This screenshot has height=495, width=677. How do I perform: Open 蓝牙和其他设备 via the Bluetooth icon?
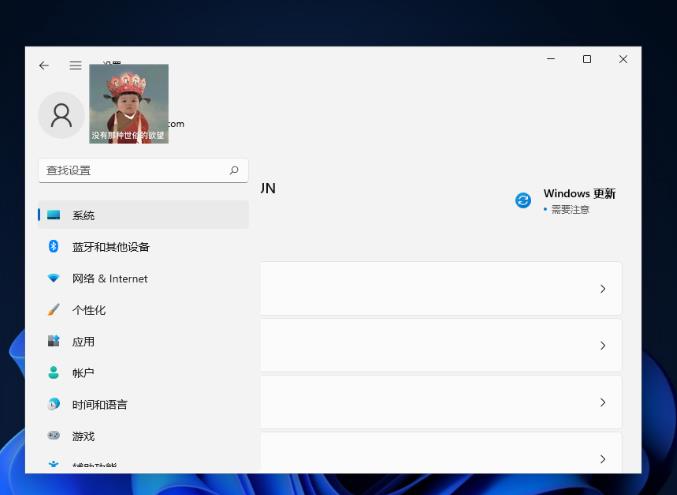pos(54,247)
